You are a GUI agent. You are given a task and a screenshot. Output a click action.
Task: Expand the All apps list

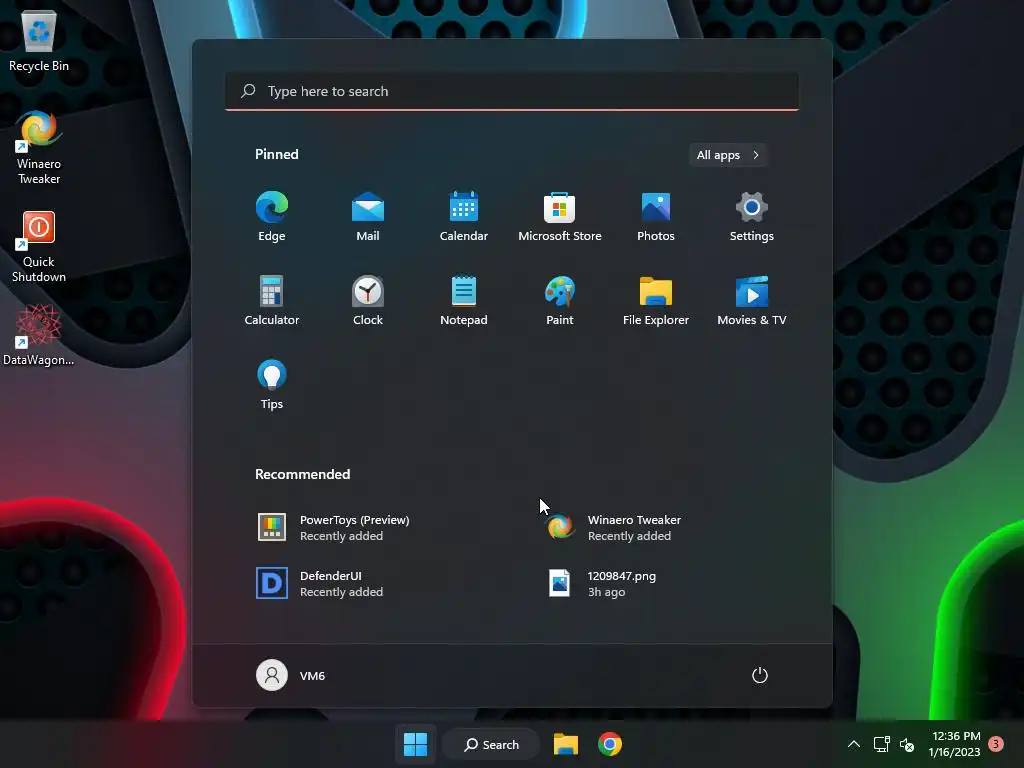point(728,155)
